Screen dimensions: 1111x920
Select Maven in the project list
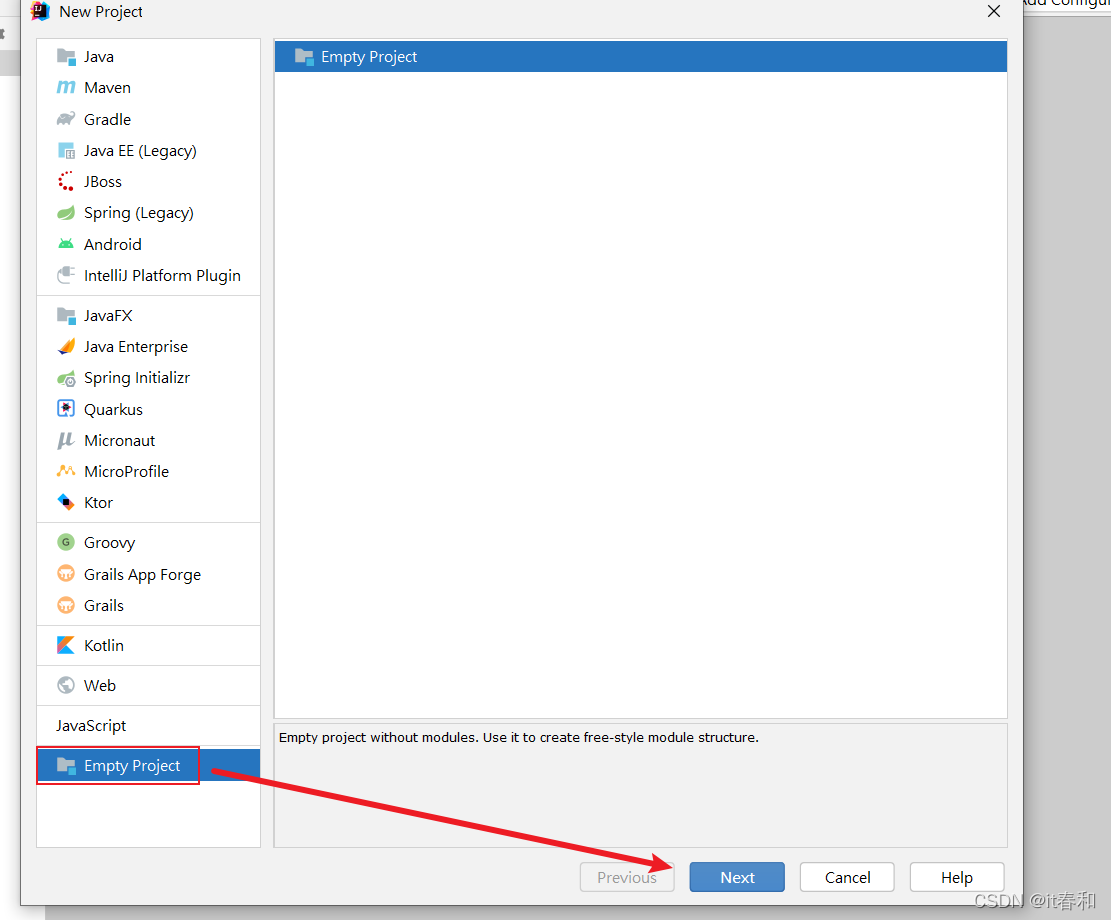tap(148, 87)
